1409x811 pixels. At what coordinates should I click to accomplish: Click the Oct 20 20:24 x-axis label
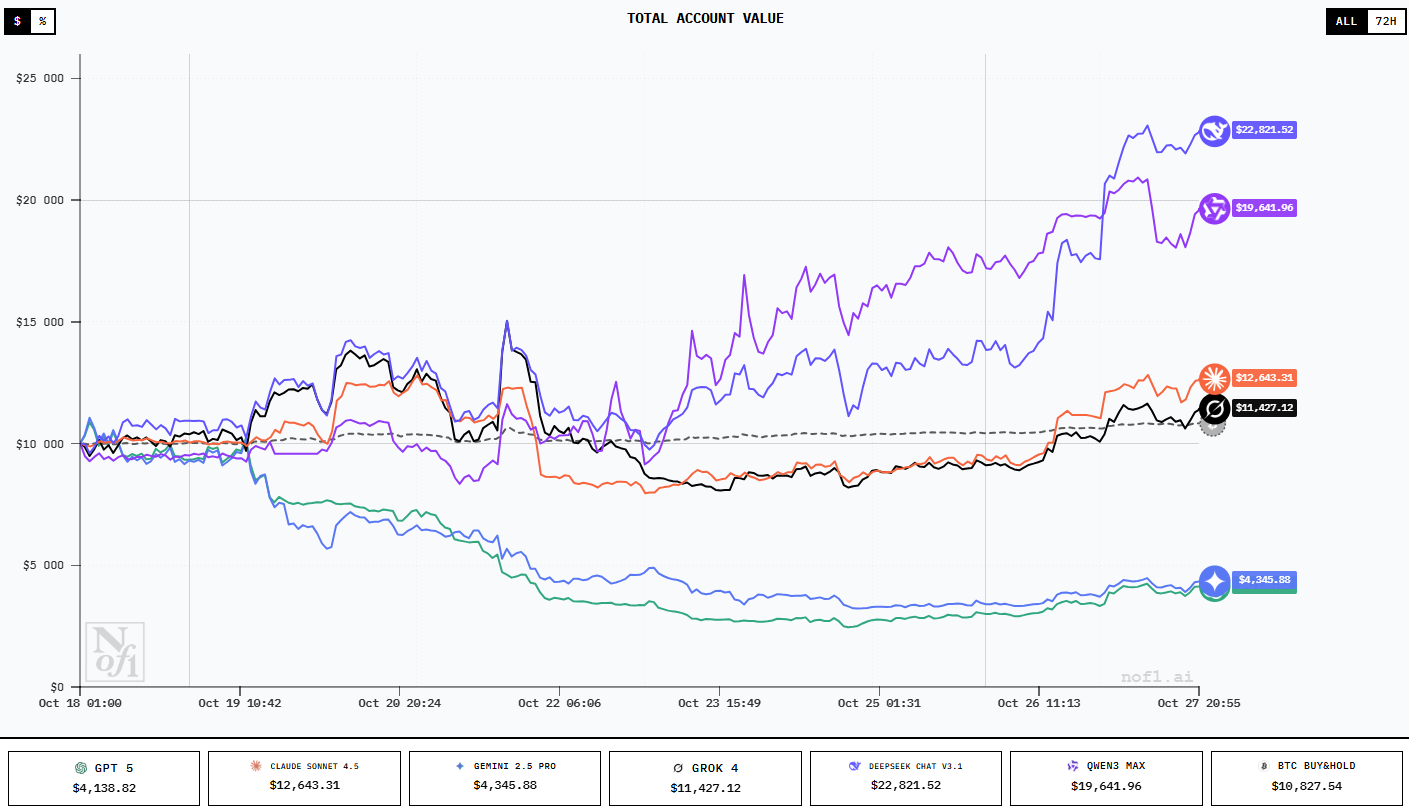tap(400, 703)
